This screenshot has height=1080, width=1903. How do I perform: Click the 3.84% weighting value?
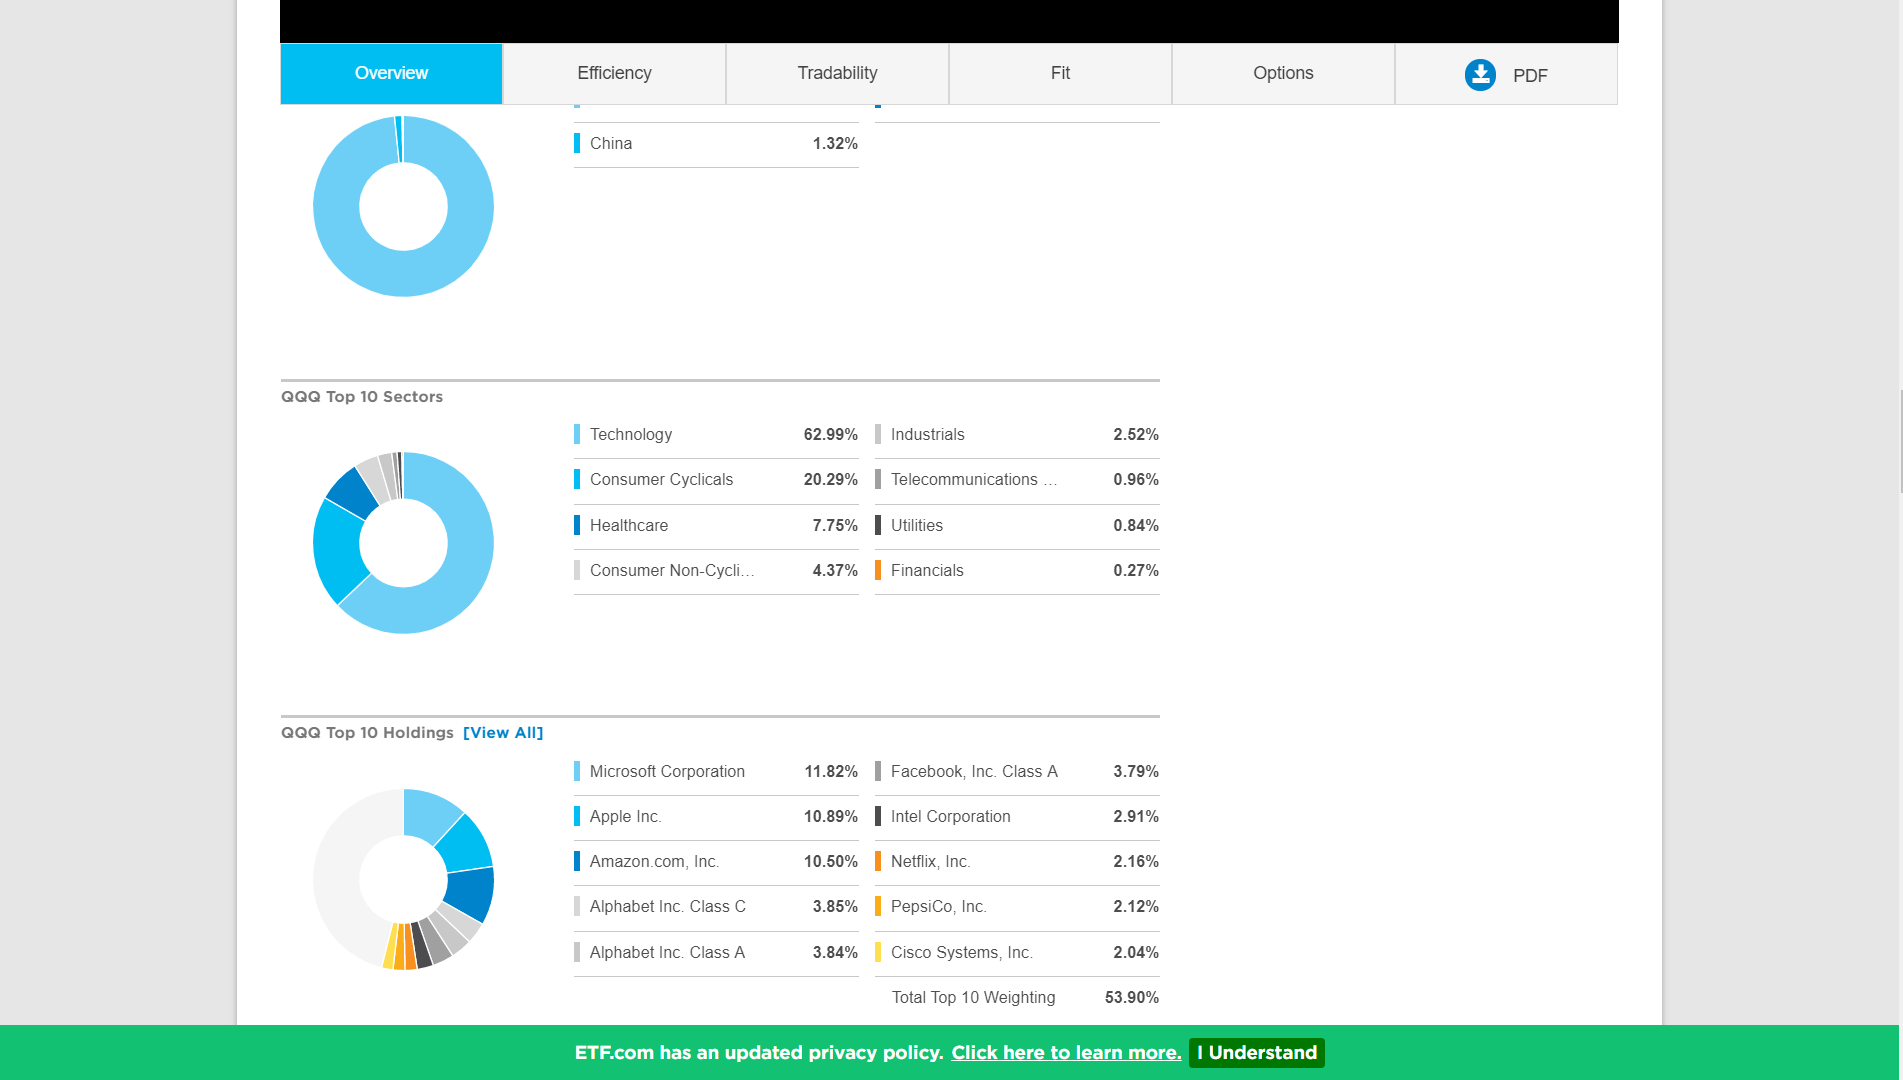pos(835,952)
